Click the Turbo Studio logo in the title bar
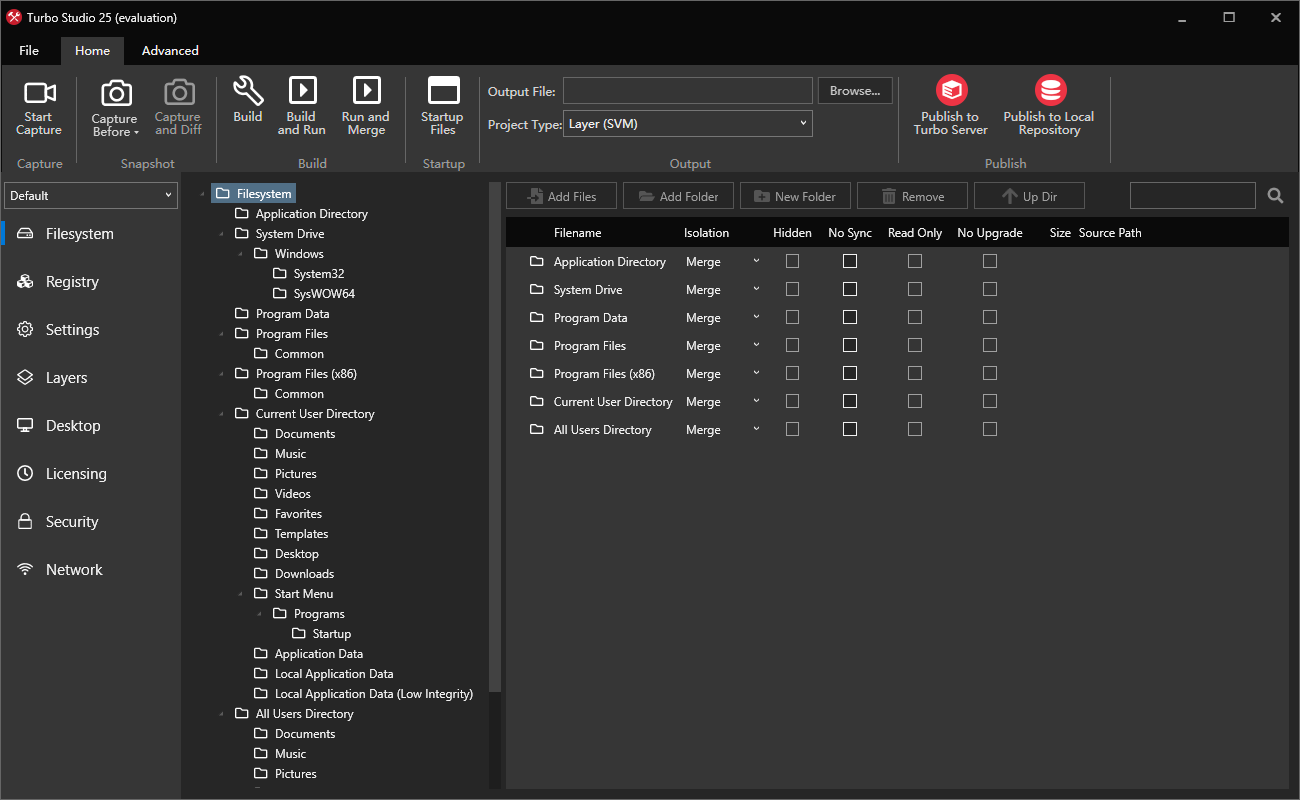The width and height of the screenshot is (1300, 800). click(14, 18)
